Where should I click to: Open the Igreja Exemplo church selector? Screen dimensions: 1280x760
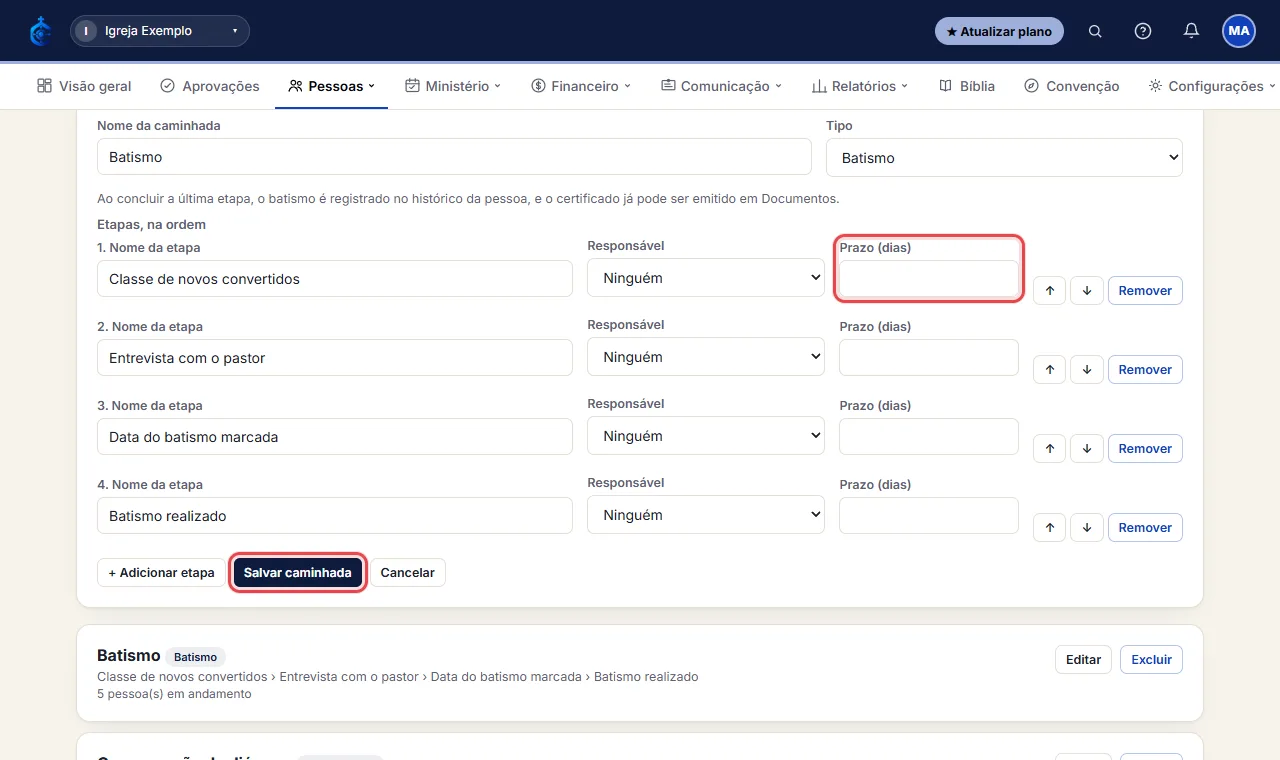point(160,31)
